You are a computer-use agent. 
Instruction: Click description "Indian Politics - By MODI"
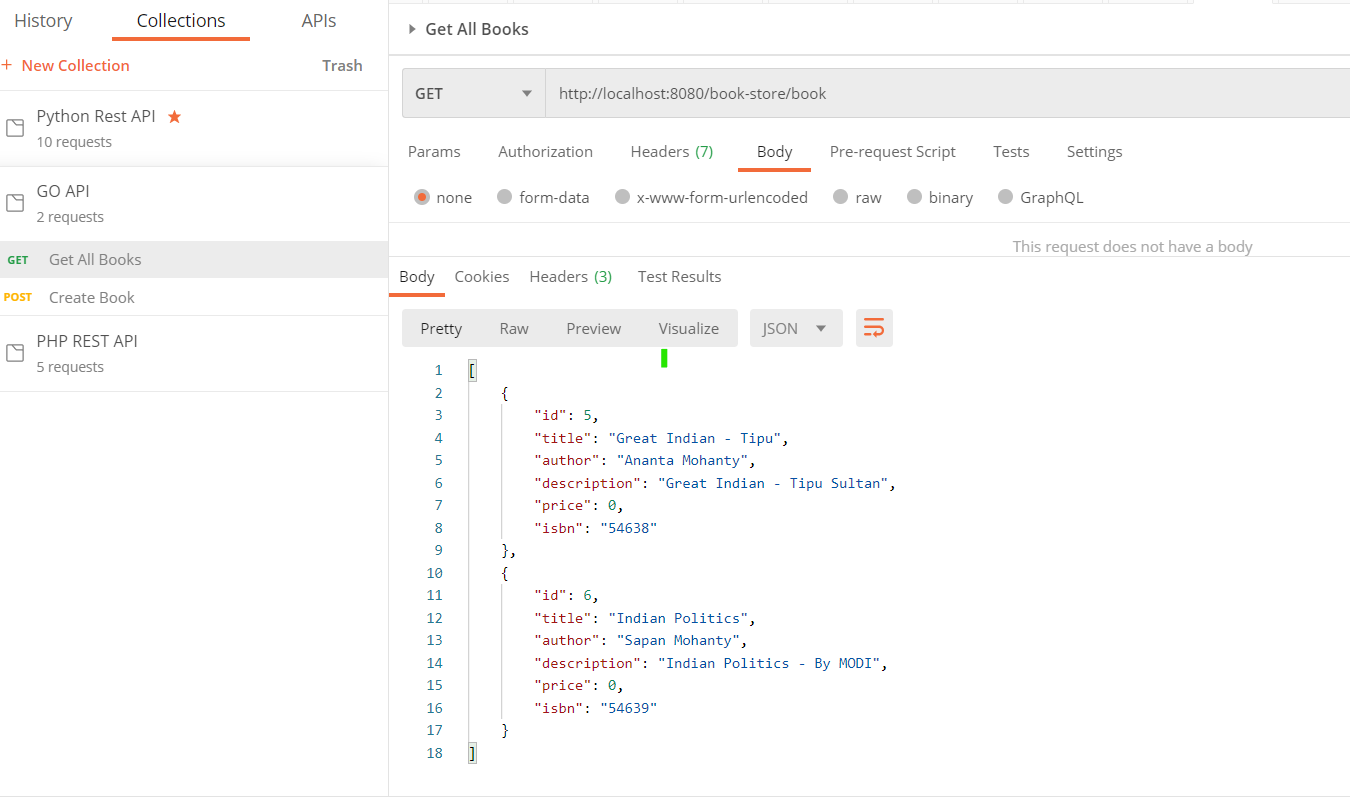point(770,663)
